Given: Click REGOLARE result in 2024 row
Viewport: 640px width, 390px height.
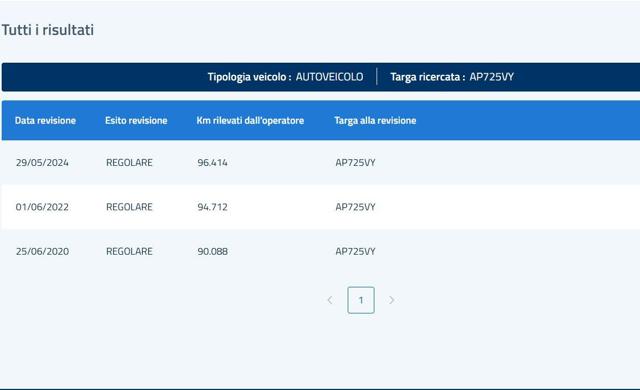Looking at the screenshot, I should (x=129, y=162).
